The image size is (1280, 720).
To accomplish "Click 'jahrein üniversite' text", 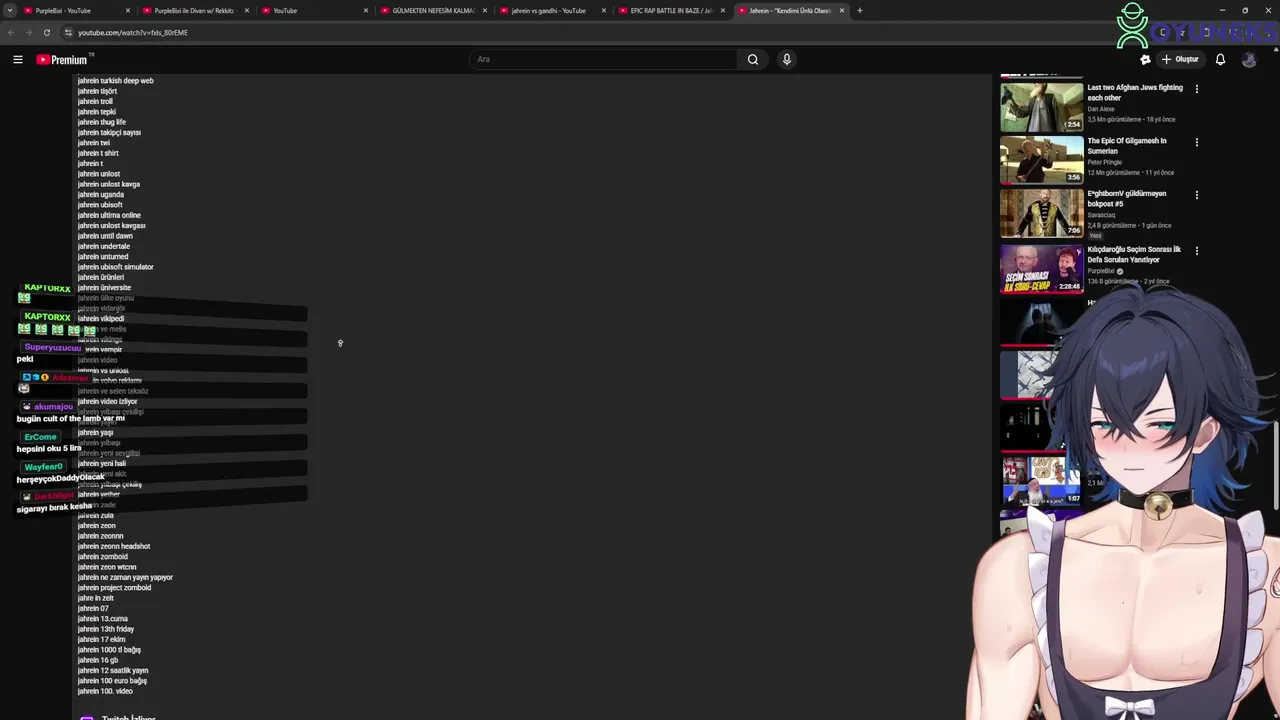I will pyautogui.click(x=104, y=288).
